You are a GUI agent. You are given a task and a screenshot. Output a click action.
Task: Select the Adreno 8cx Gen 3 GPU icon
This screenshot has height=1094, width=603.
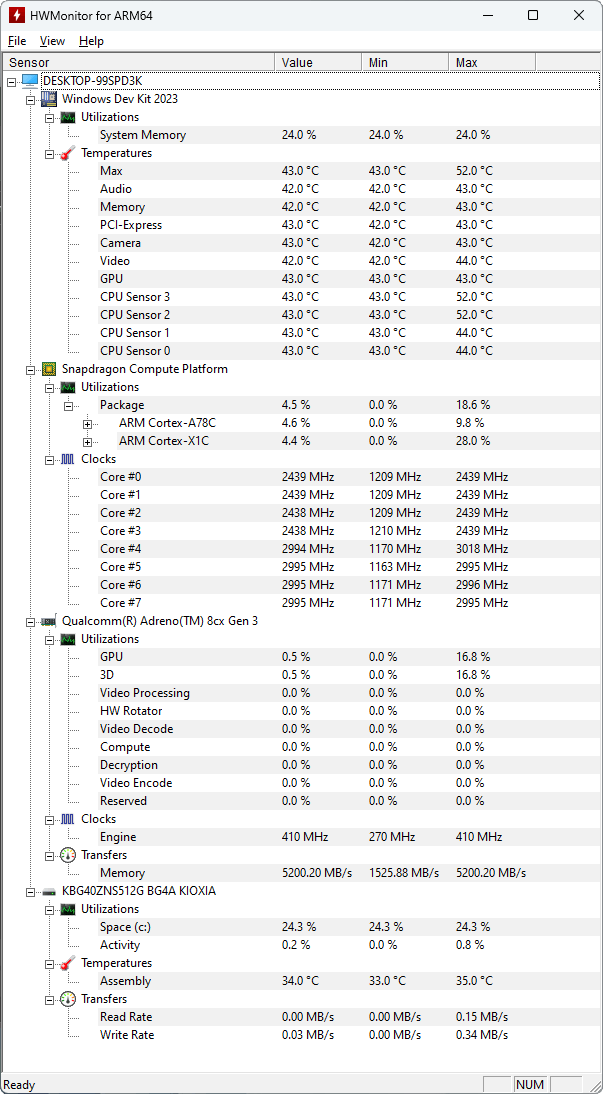(x=49, y=620)
